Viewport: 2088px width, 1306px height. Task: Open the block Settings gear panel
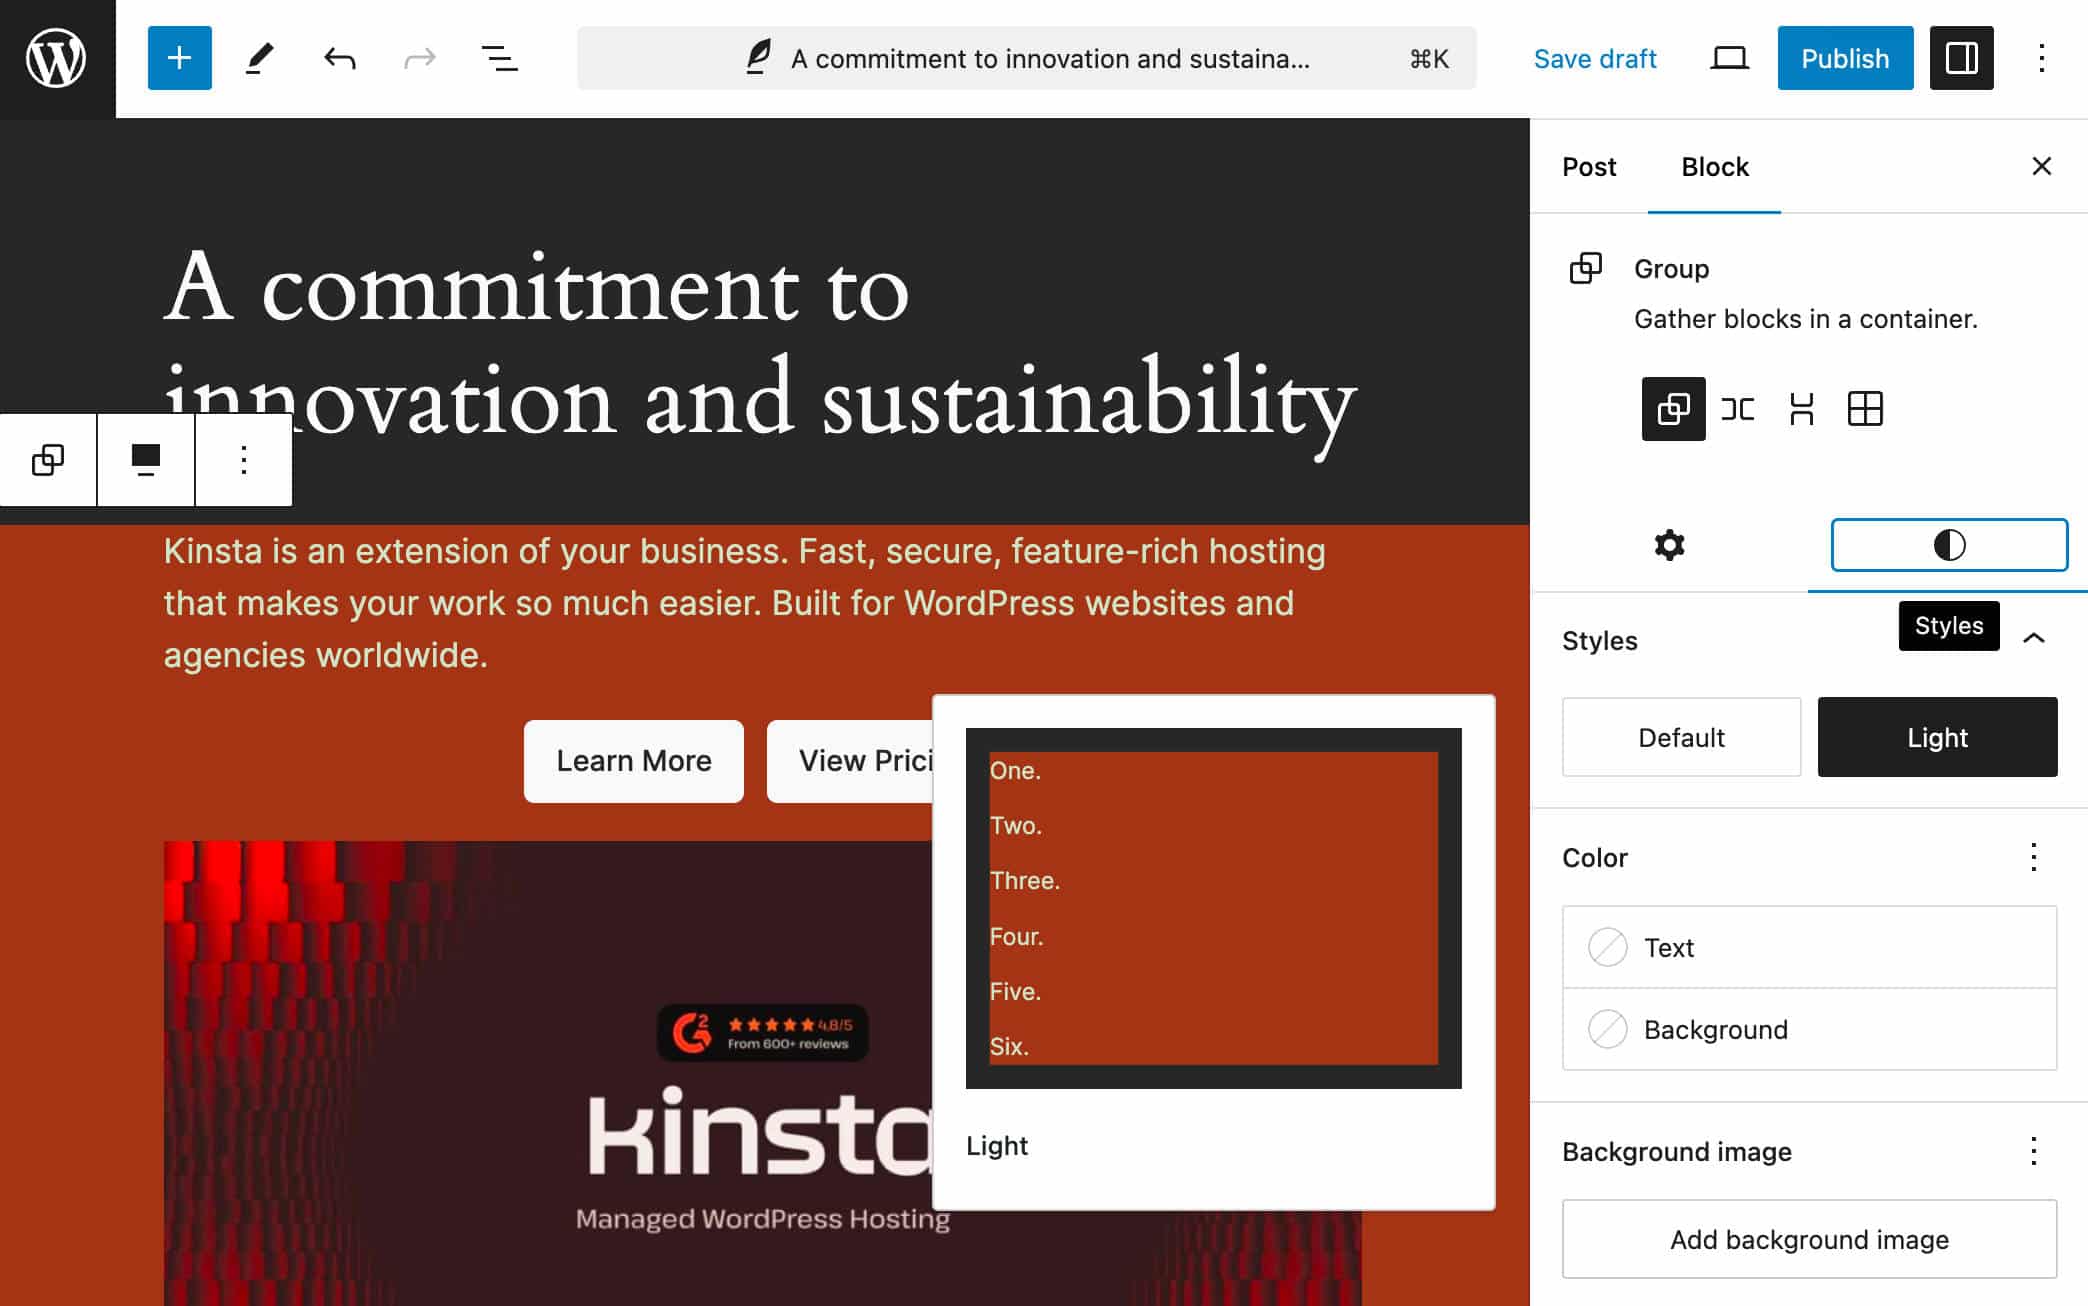[x=1670, y=545]
